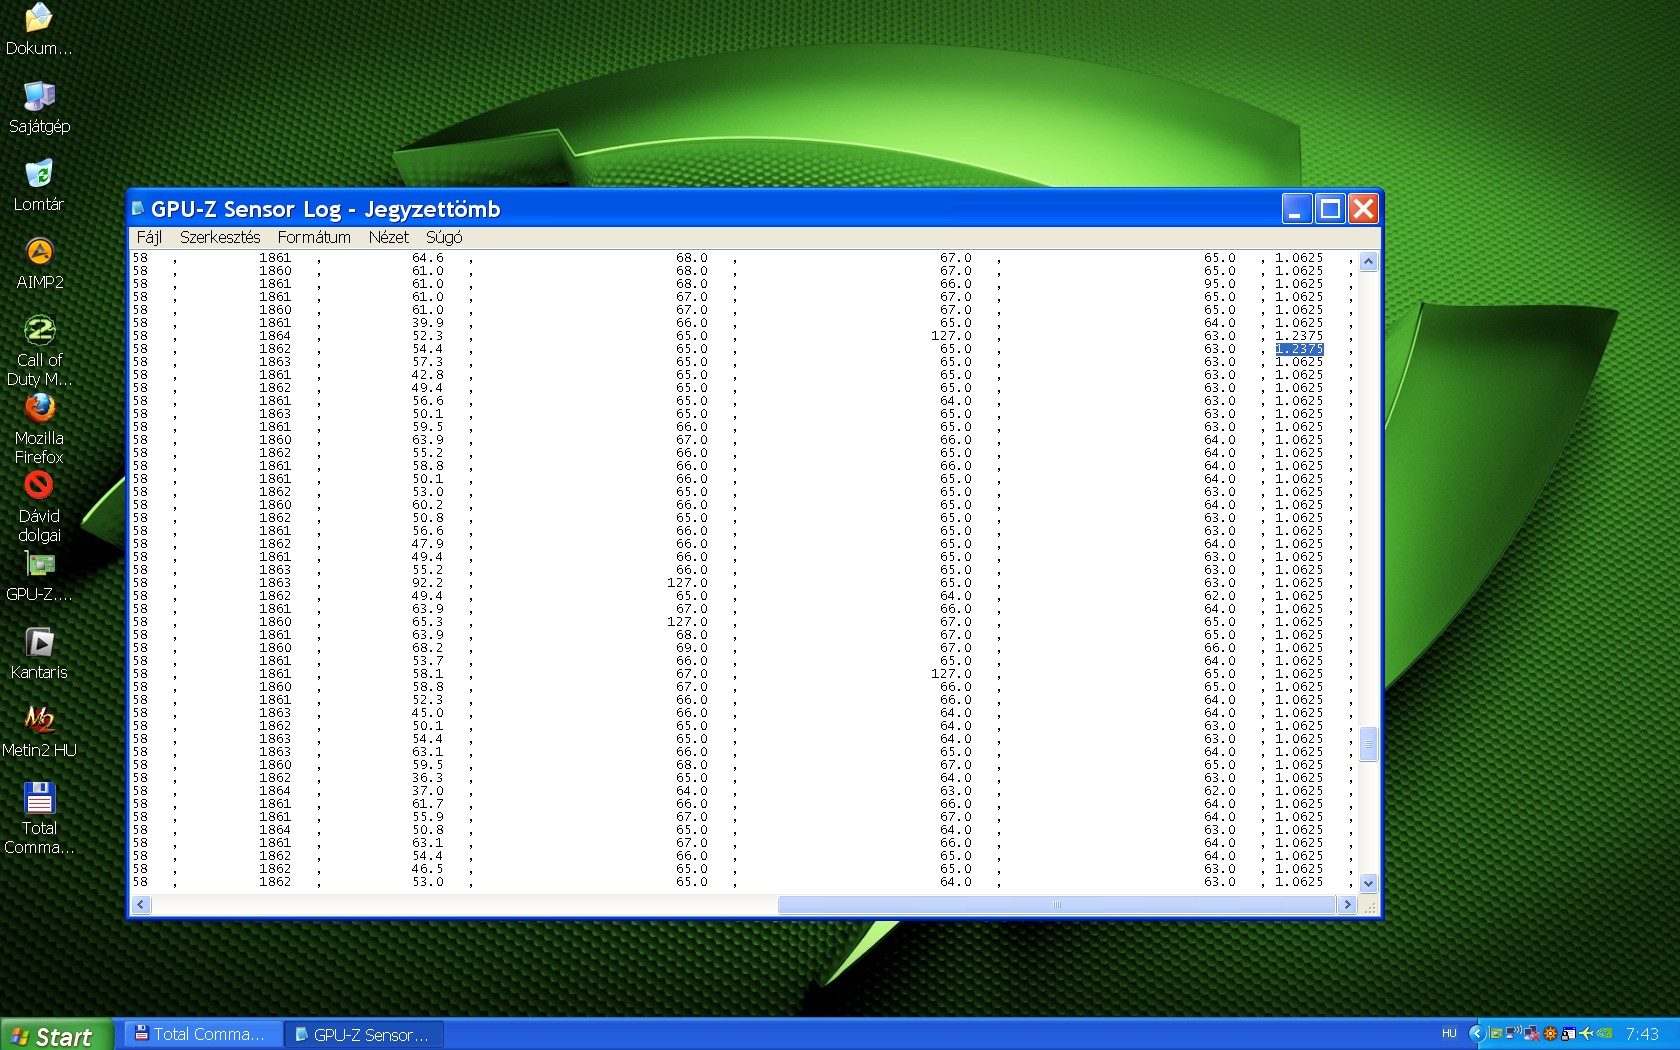This screenshot has height=1050, width=1680.
Task: Close the GPU-Z Sensor Log window
Action: point(1363,209)
